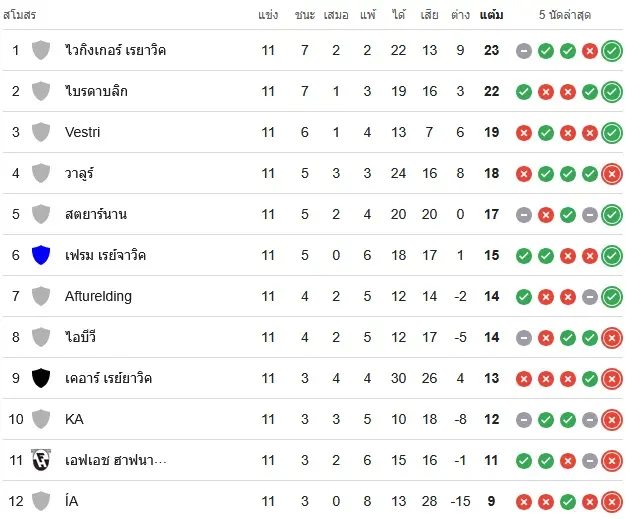
Task: Click the สโมสร club column header
Action: click(20, 15)
